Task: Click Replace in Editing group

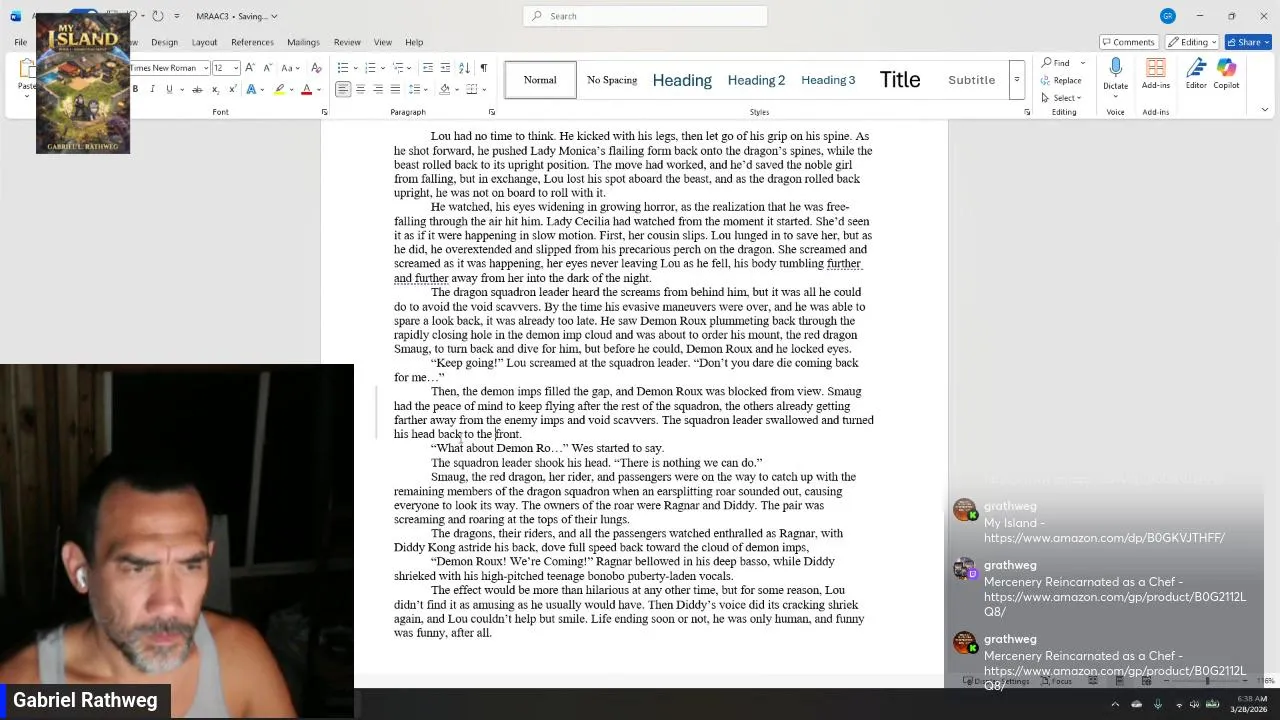Action: click(x=1061, y=80)
